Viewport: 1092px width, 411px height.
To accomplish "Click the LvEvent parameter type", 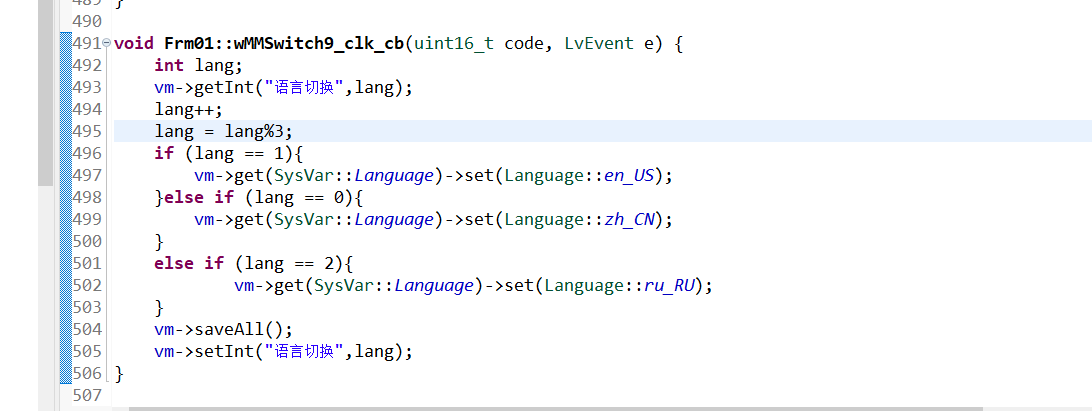I will tap(600, 43).
